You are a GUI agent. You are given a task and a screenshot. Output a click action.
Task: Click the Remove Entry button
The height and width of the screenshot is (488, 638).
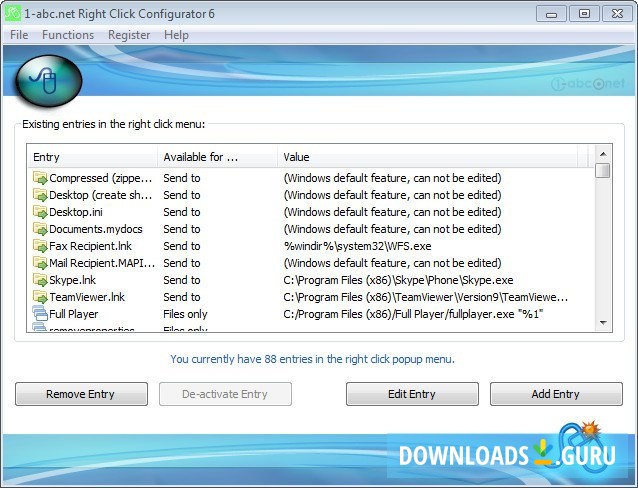click(x=81, y=394)
